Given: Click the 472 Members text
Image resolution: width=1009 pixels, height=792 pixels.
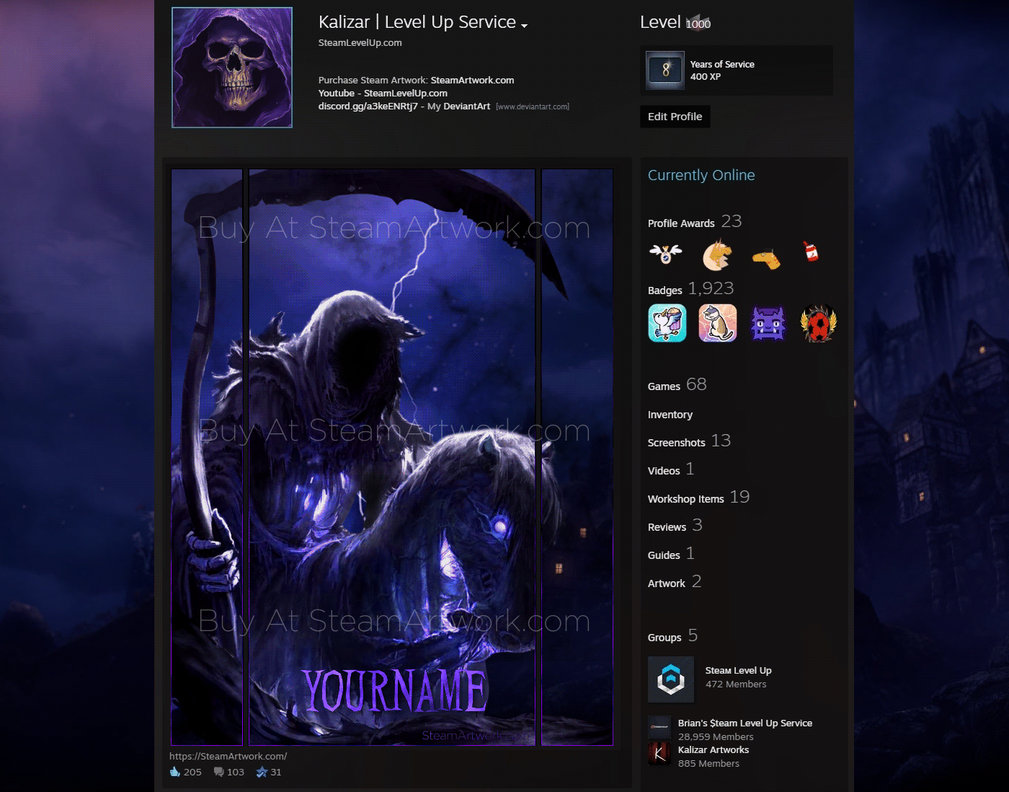Looking at the screenshot, I should [x=736, y=685].
